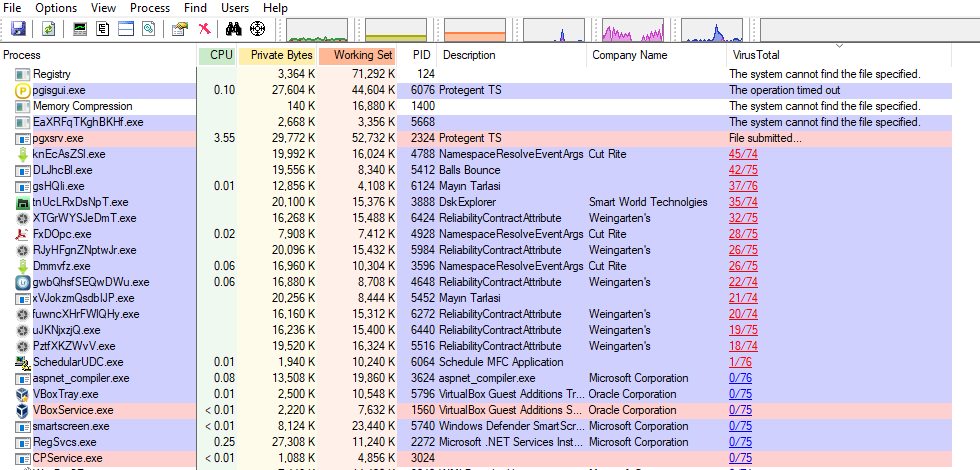This screenshot has width=980, height=470.
Task: Sort by the PID column header
Action: click(x=418, y=55)
